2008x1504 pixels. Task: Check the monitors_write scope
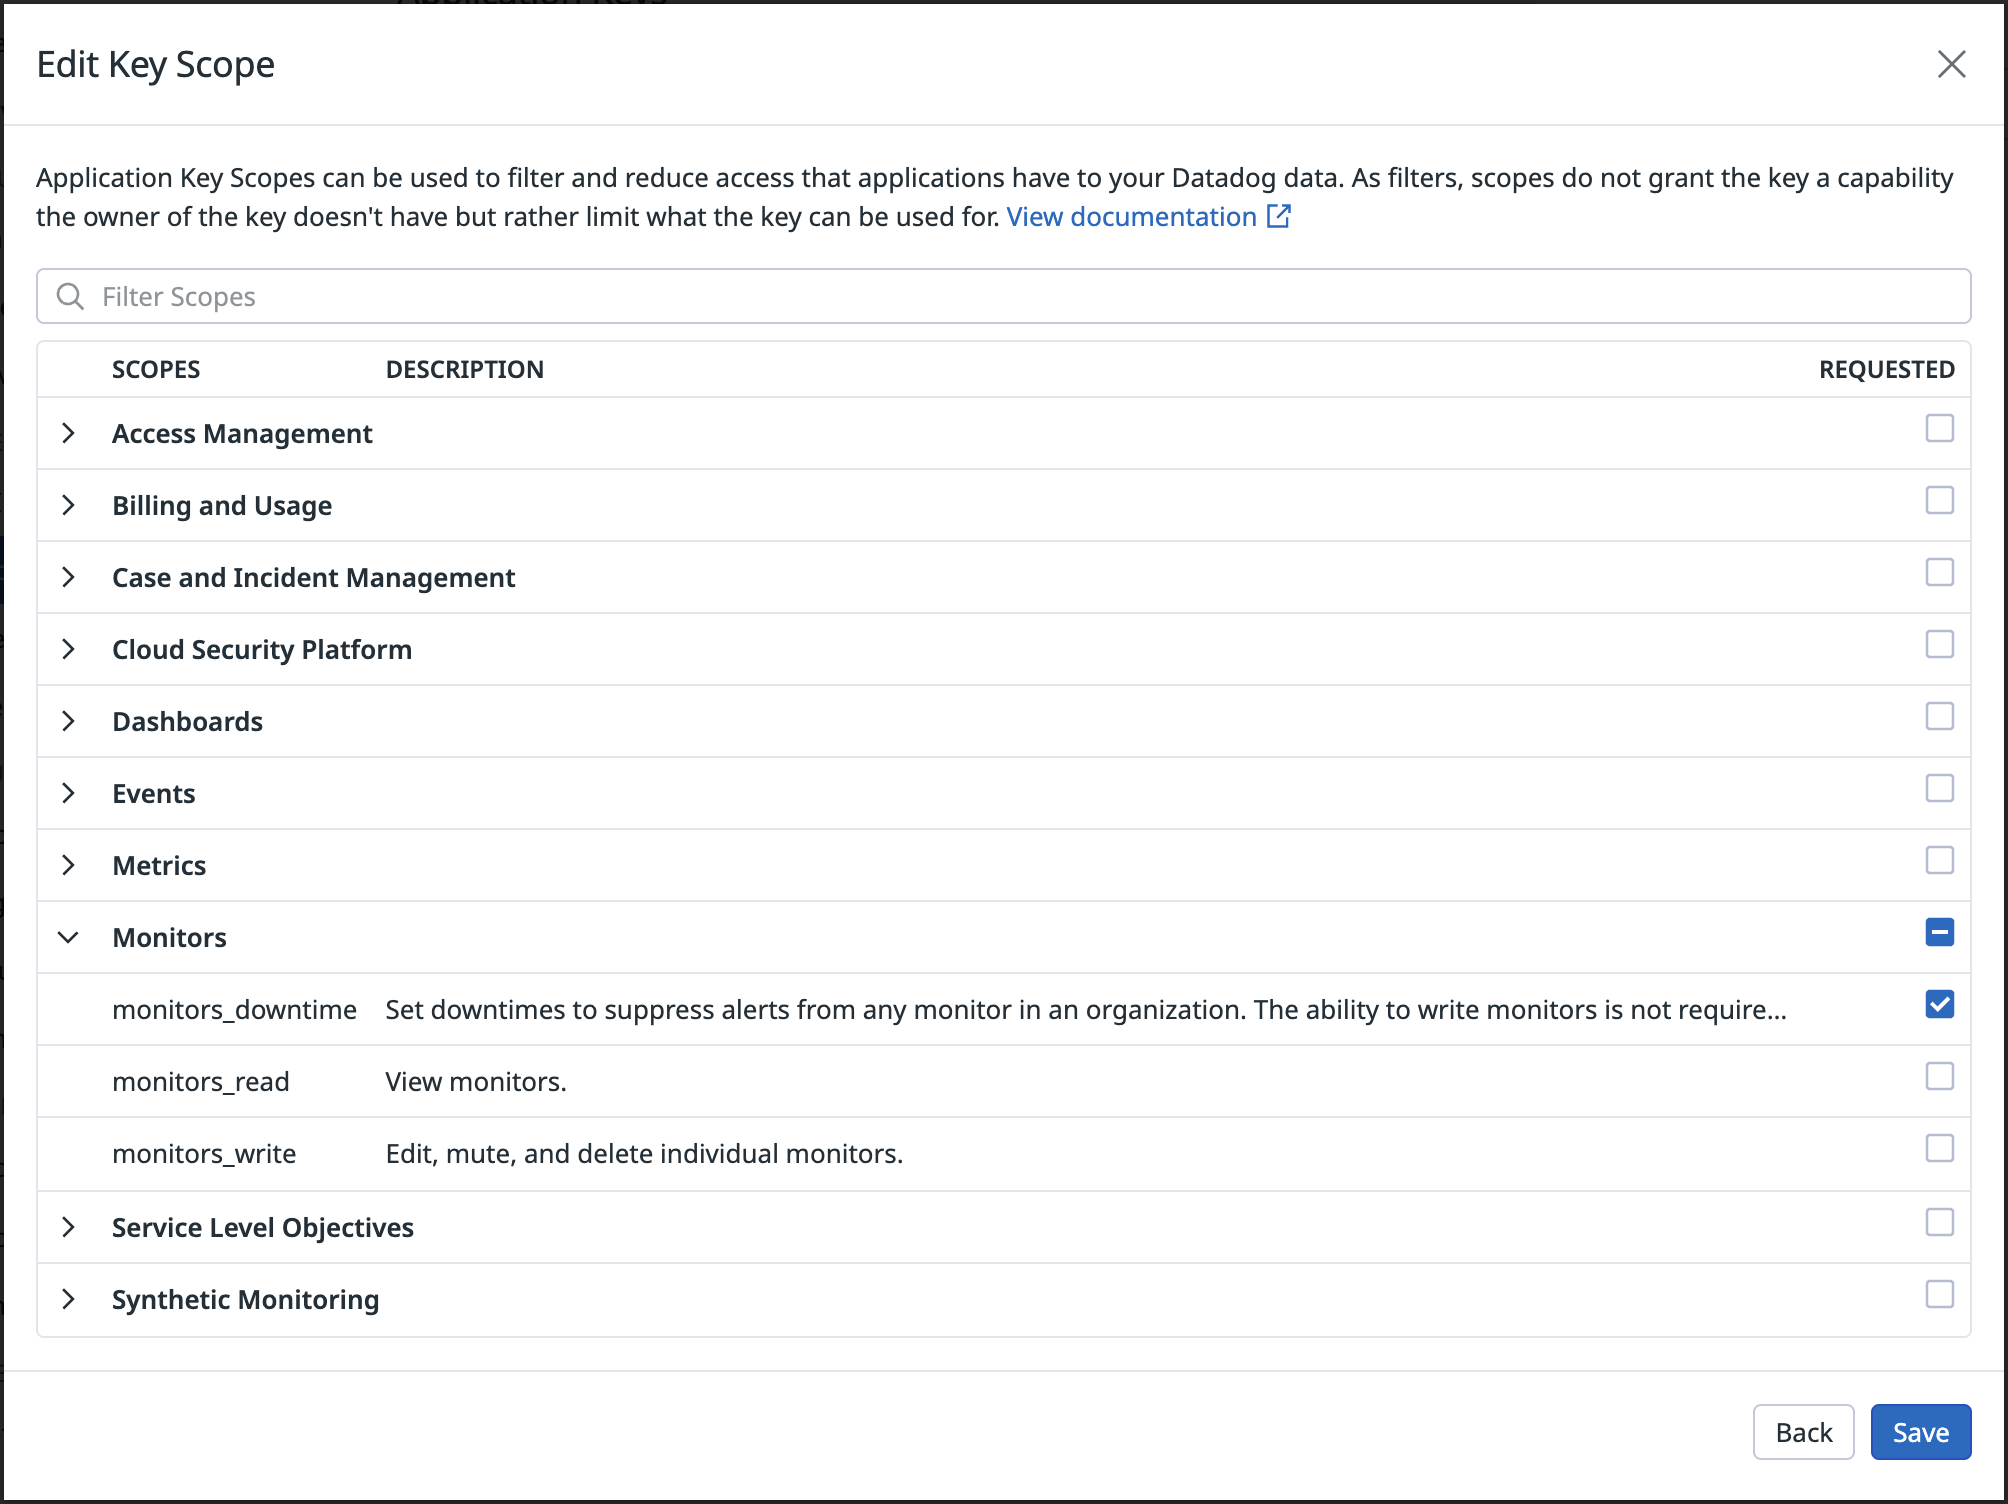coord(1939,1148)
